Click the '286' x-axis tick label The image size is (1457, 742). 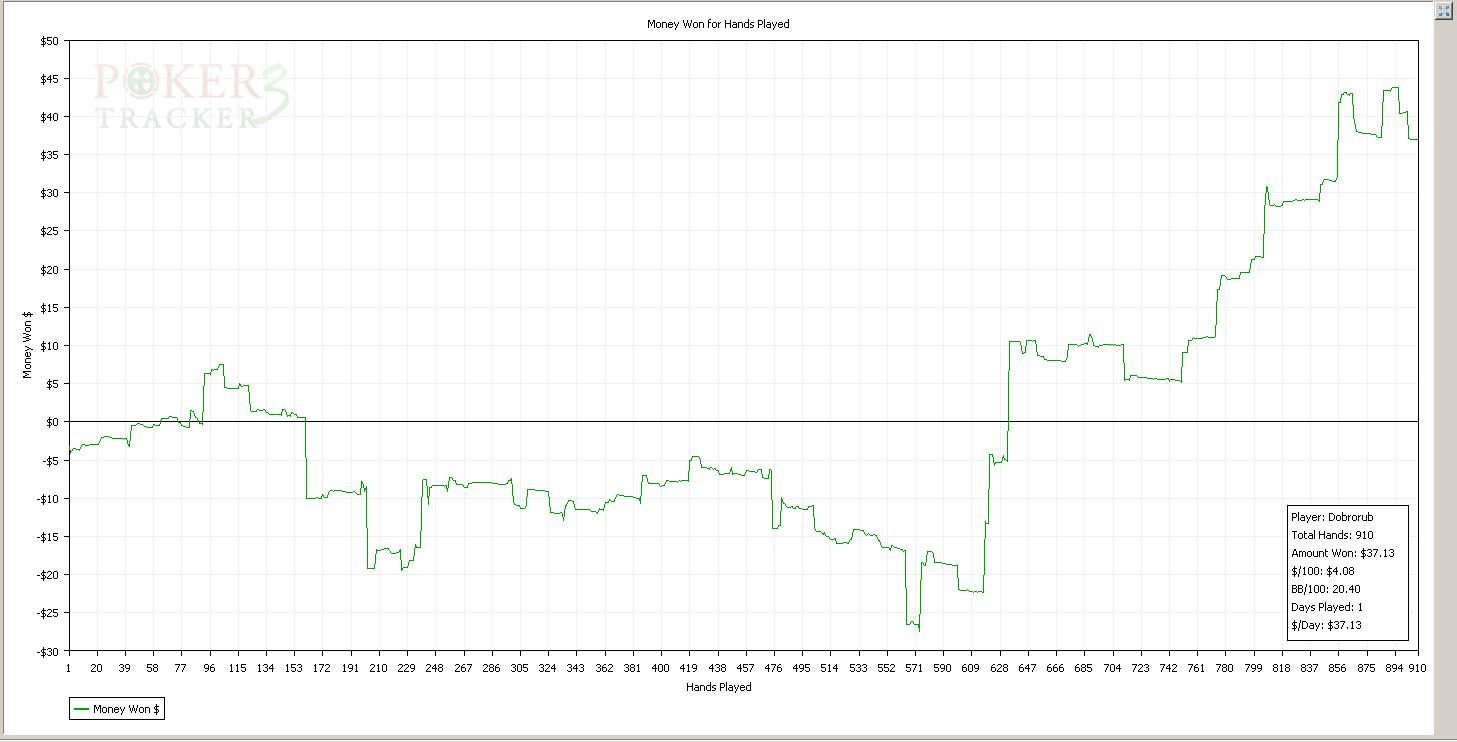pos(491,668)
